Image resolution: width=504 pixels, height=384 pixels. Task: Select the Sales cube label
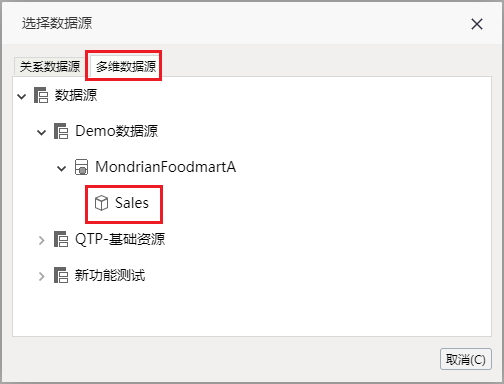(x=132, y=203)
